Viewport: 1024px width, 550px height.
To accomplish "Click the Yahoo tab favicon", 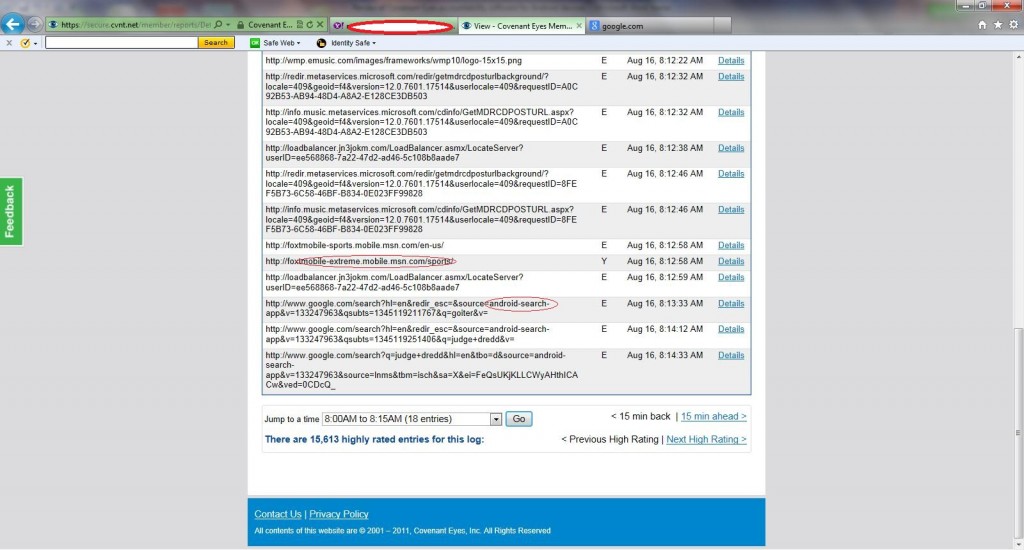I will click(338, 26).
